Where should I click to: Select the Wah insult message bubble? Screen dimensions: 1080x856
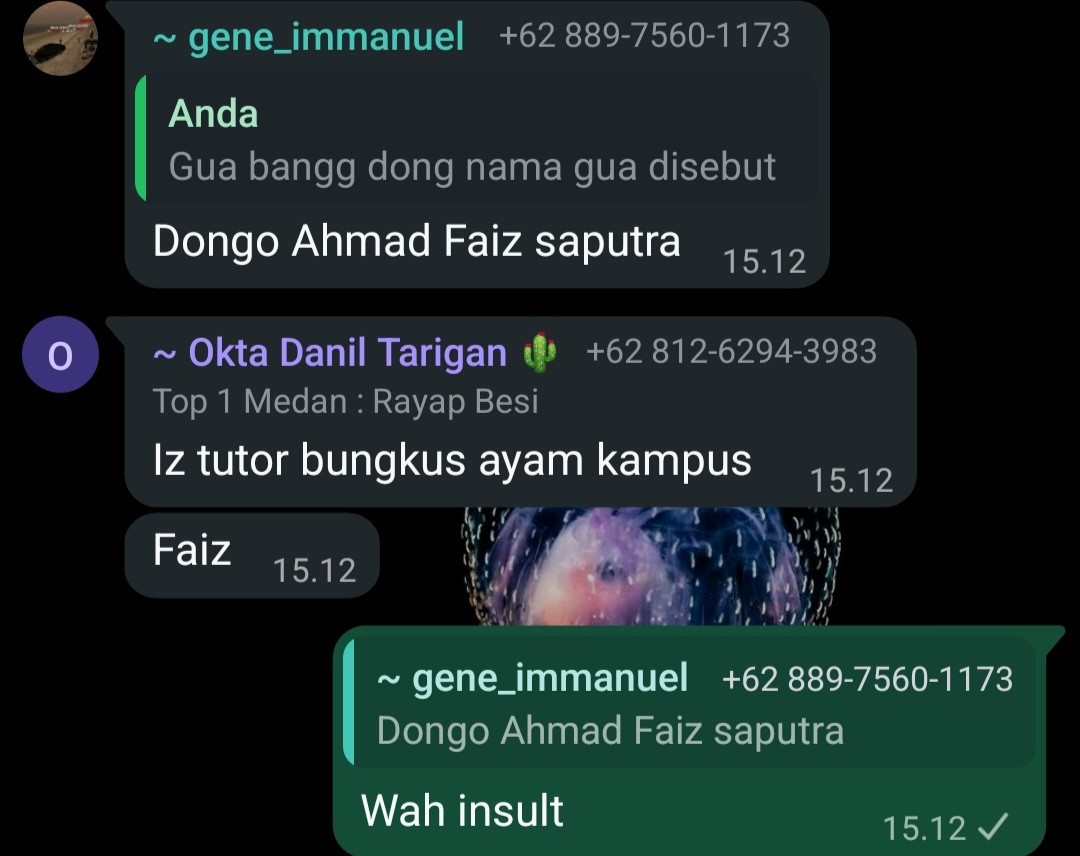click(x=689, y=741)
